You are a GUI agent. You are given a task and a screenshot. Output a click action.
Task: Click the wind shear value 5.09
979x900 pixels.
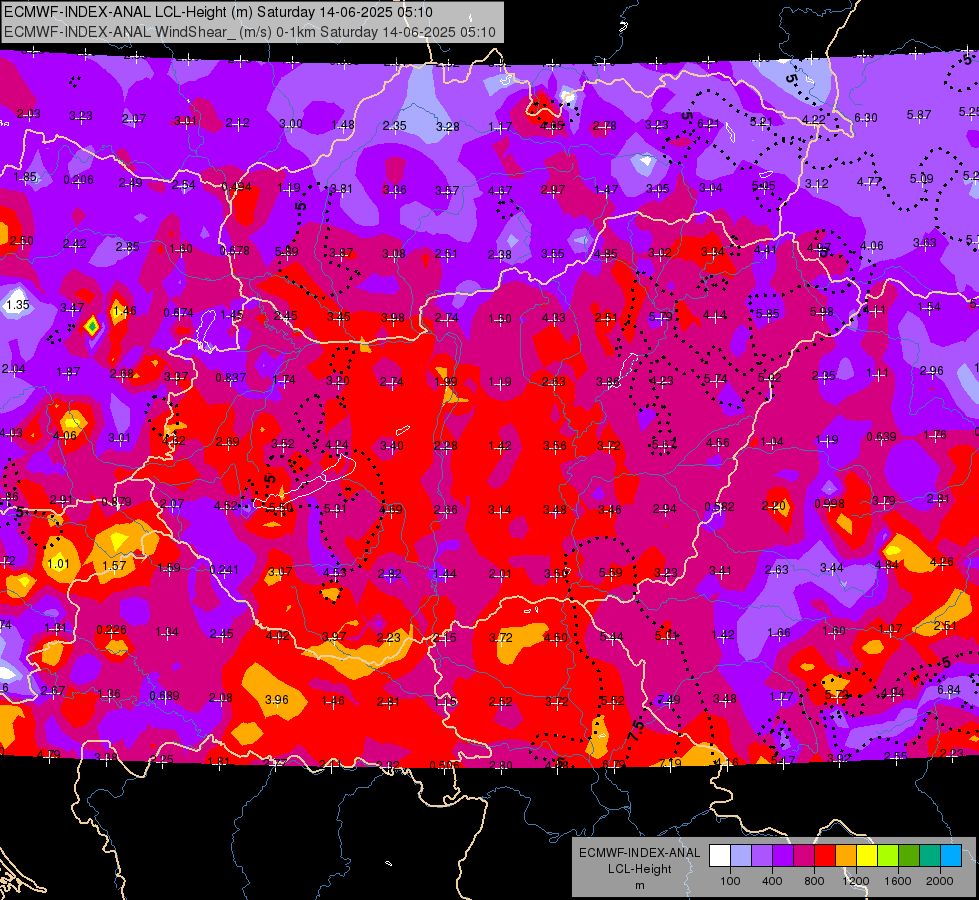pyautogui.click(x=922, y=179)
